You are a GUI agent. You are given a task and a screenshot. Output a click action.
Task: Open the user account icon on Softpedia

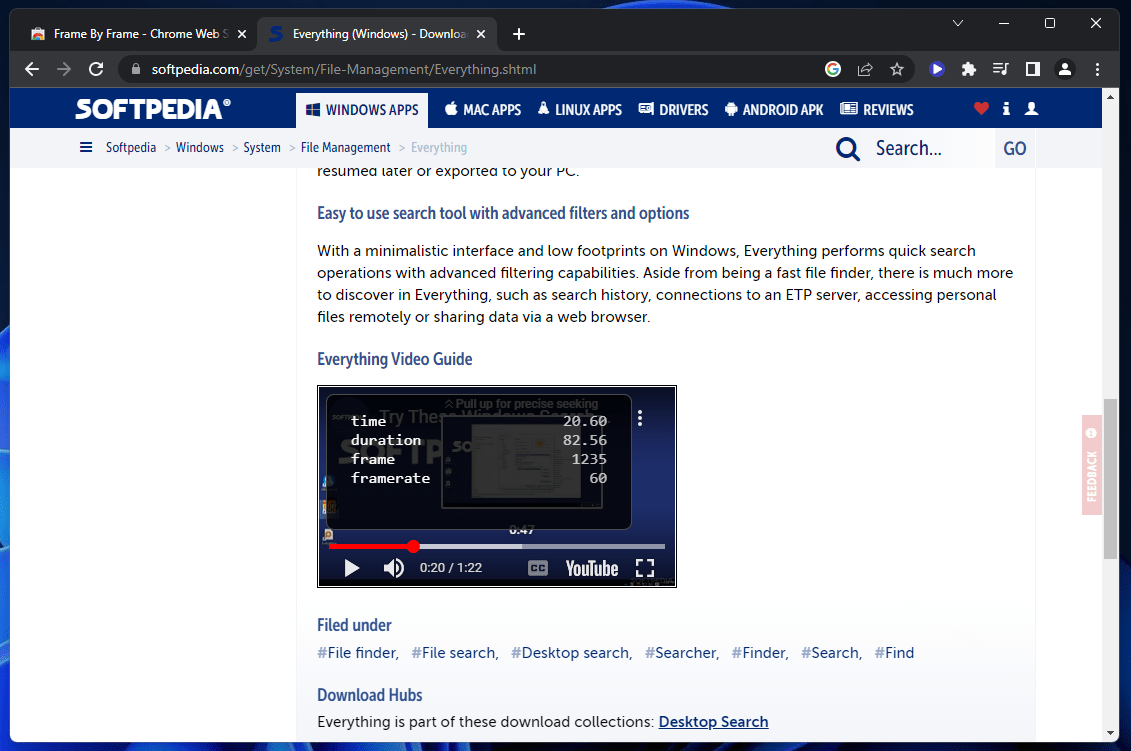pos(1031,109)
